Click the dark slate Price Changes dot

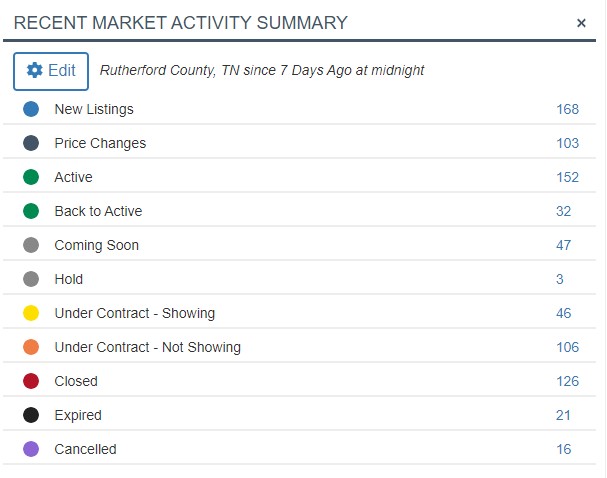(x=31, y=143)
